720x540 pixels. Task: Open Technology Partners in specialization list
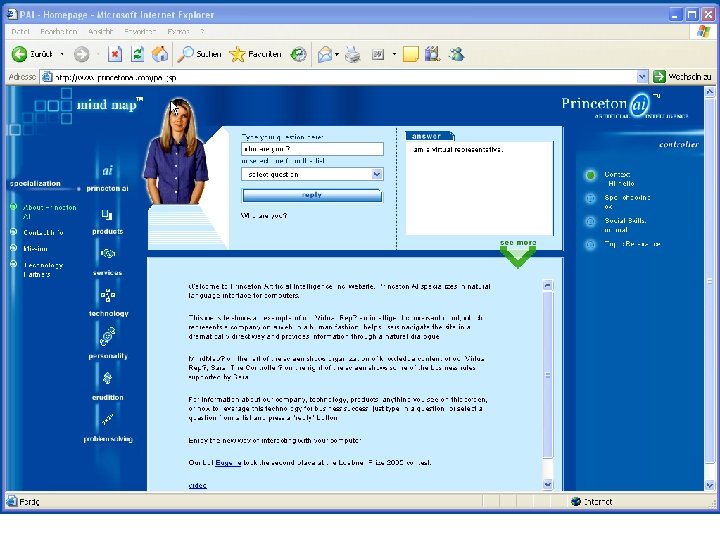tap(43, 270)
